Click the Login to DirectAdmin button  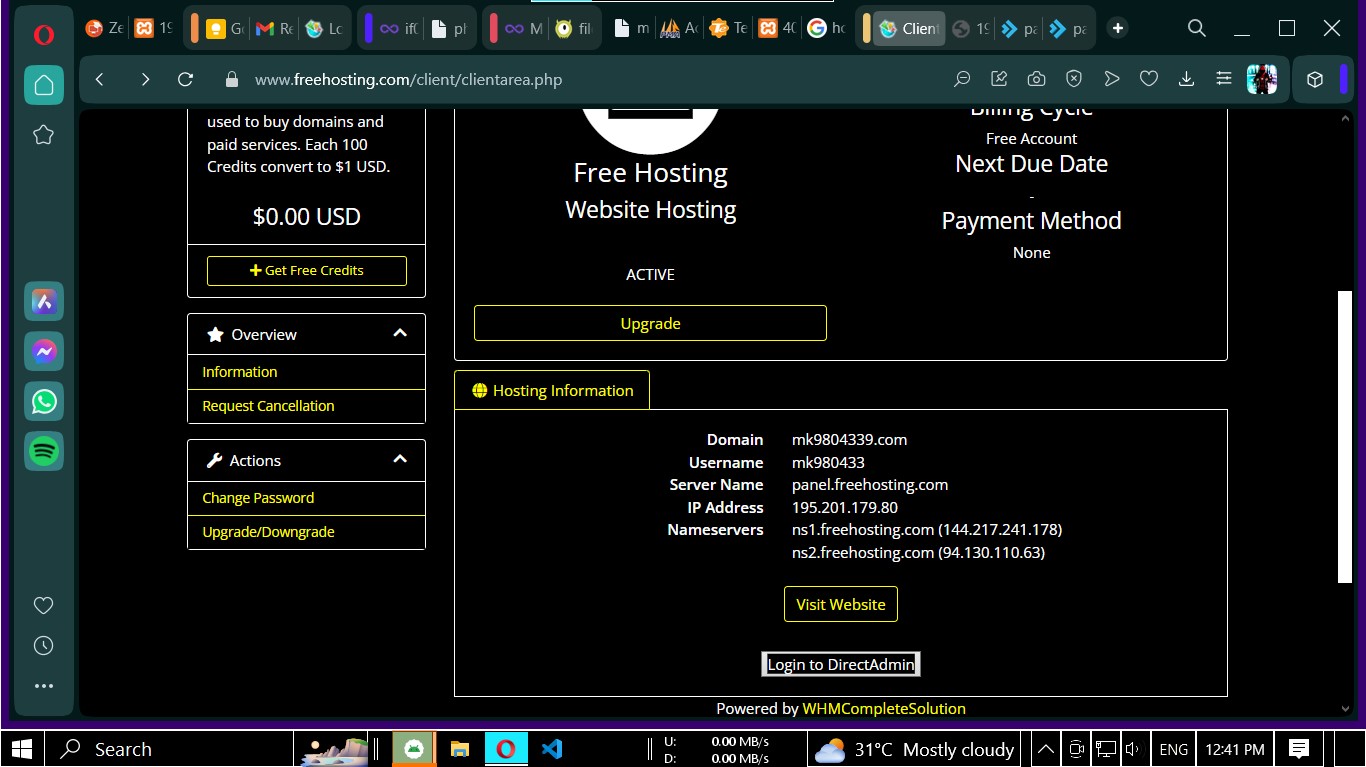840,665
